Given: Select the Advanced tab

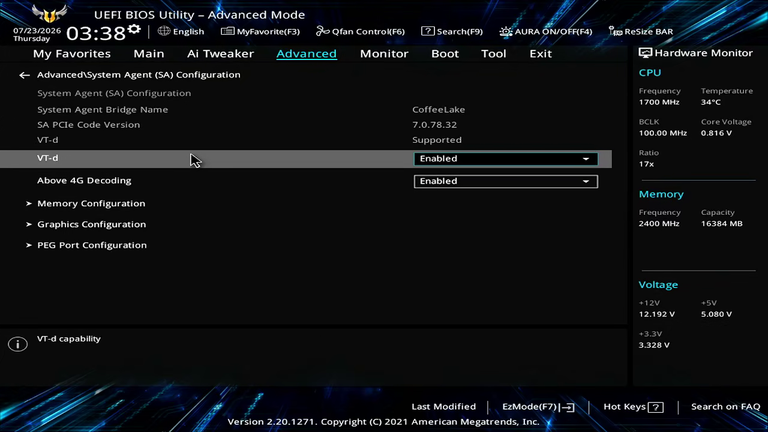Looking at the screenshot, I should [x=307, y=53].
